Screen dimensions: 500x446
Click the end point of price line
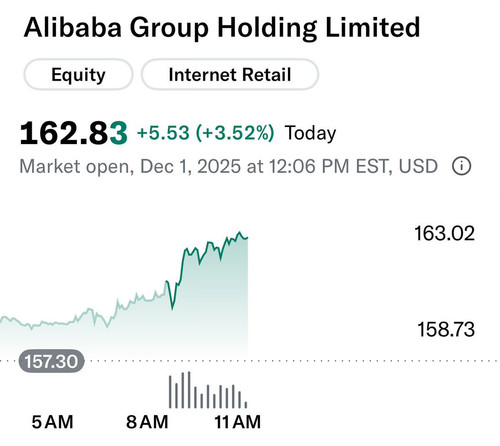(247, 238)
